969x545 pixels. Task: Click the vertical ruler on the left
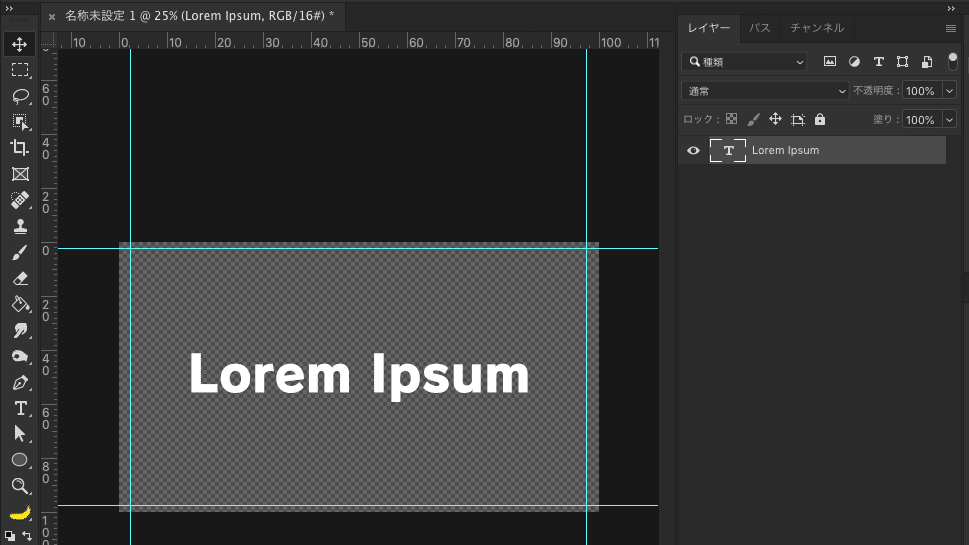pos(49,297)
